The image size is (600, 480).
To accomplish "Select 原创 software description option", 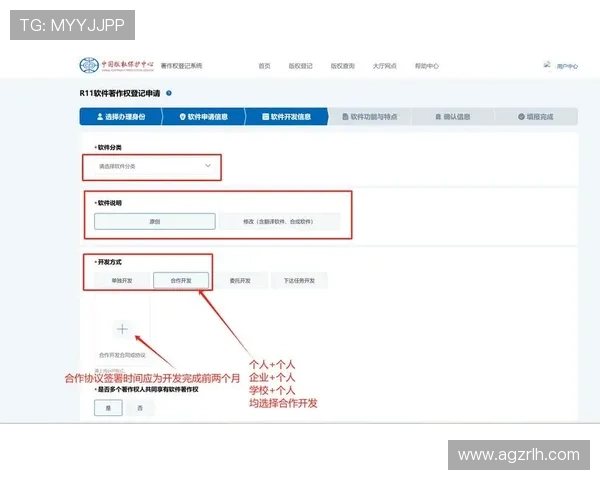I will click(x=155, y=221).
